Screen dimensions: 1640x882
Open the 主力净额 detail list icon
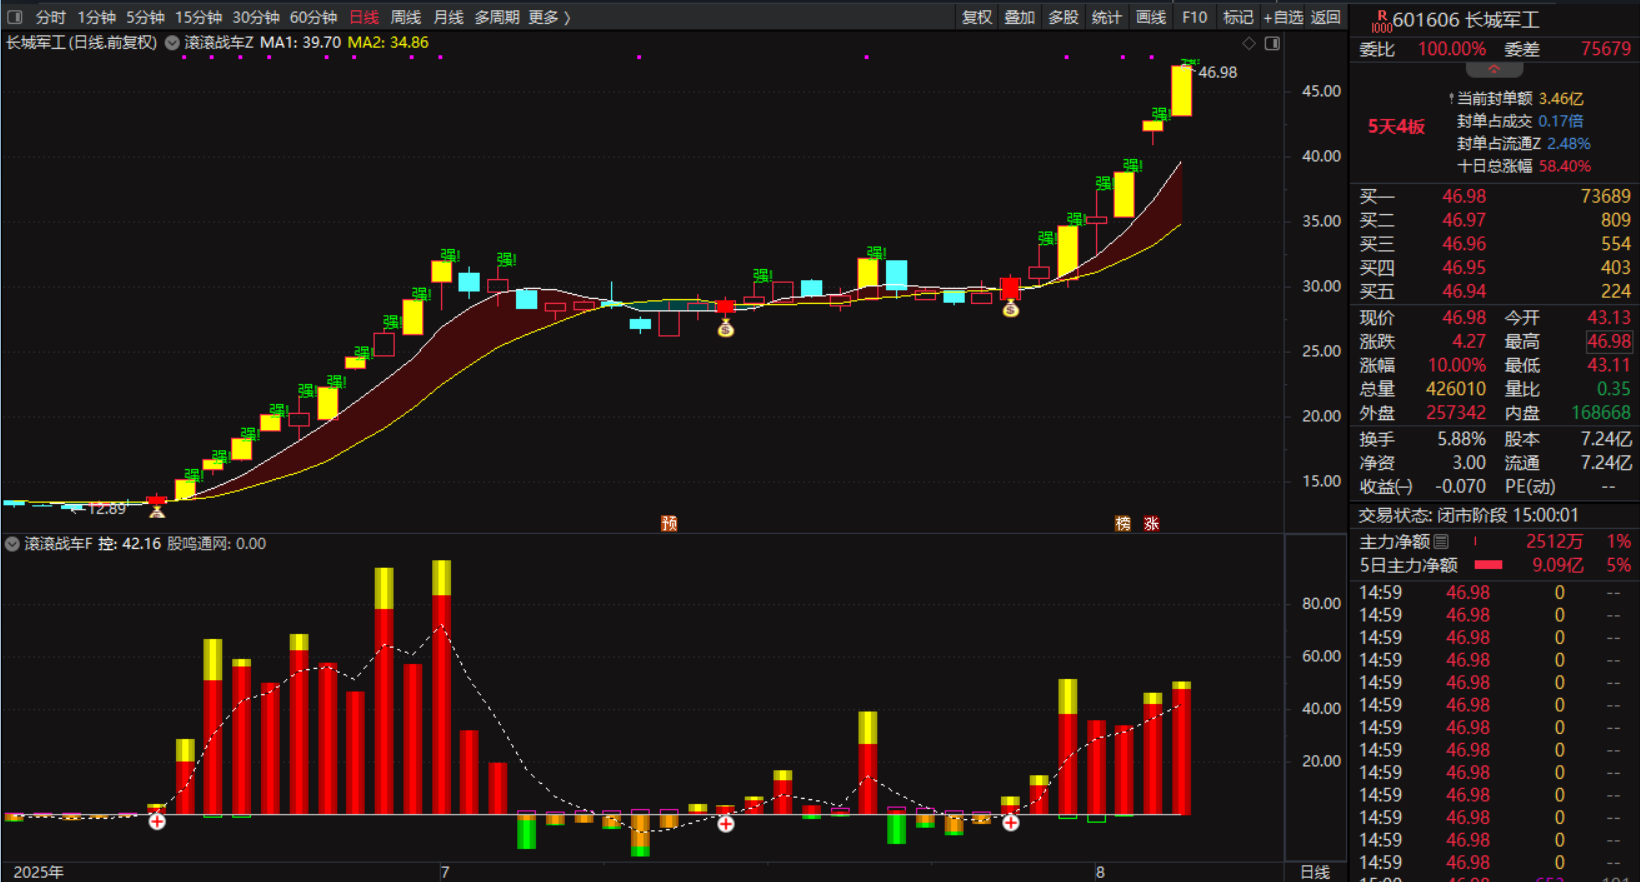(x=1441, y=541)
